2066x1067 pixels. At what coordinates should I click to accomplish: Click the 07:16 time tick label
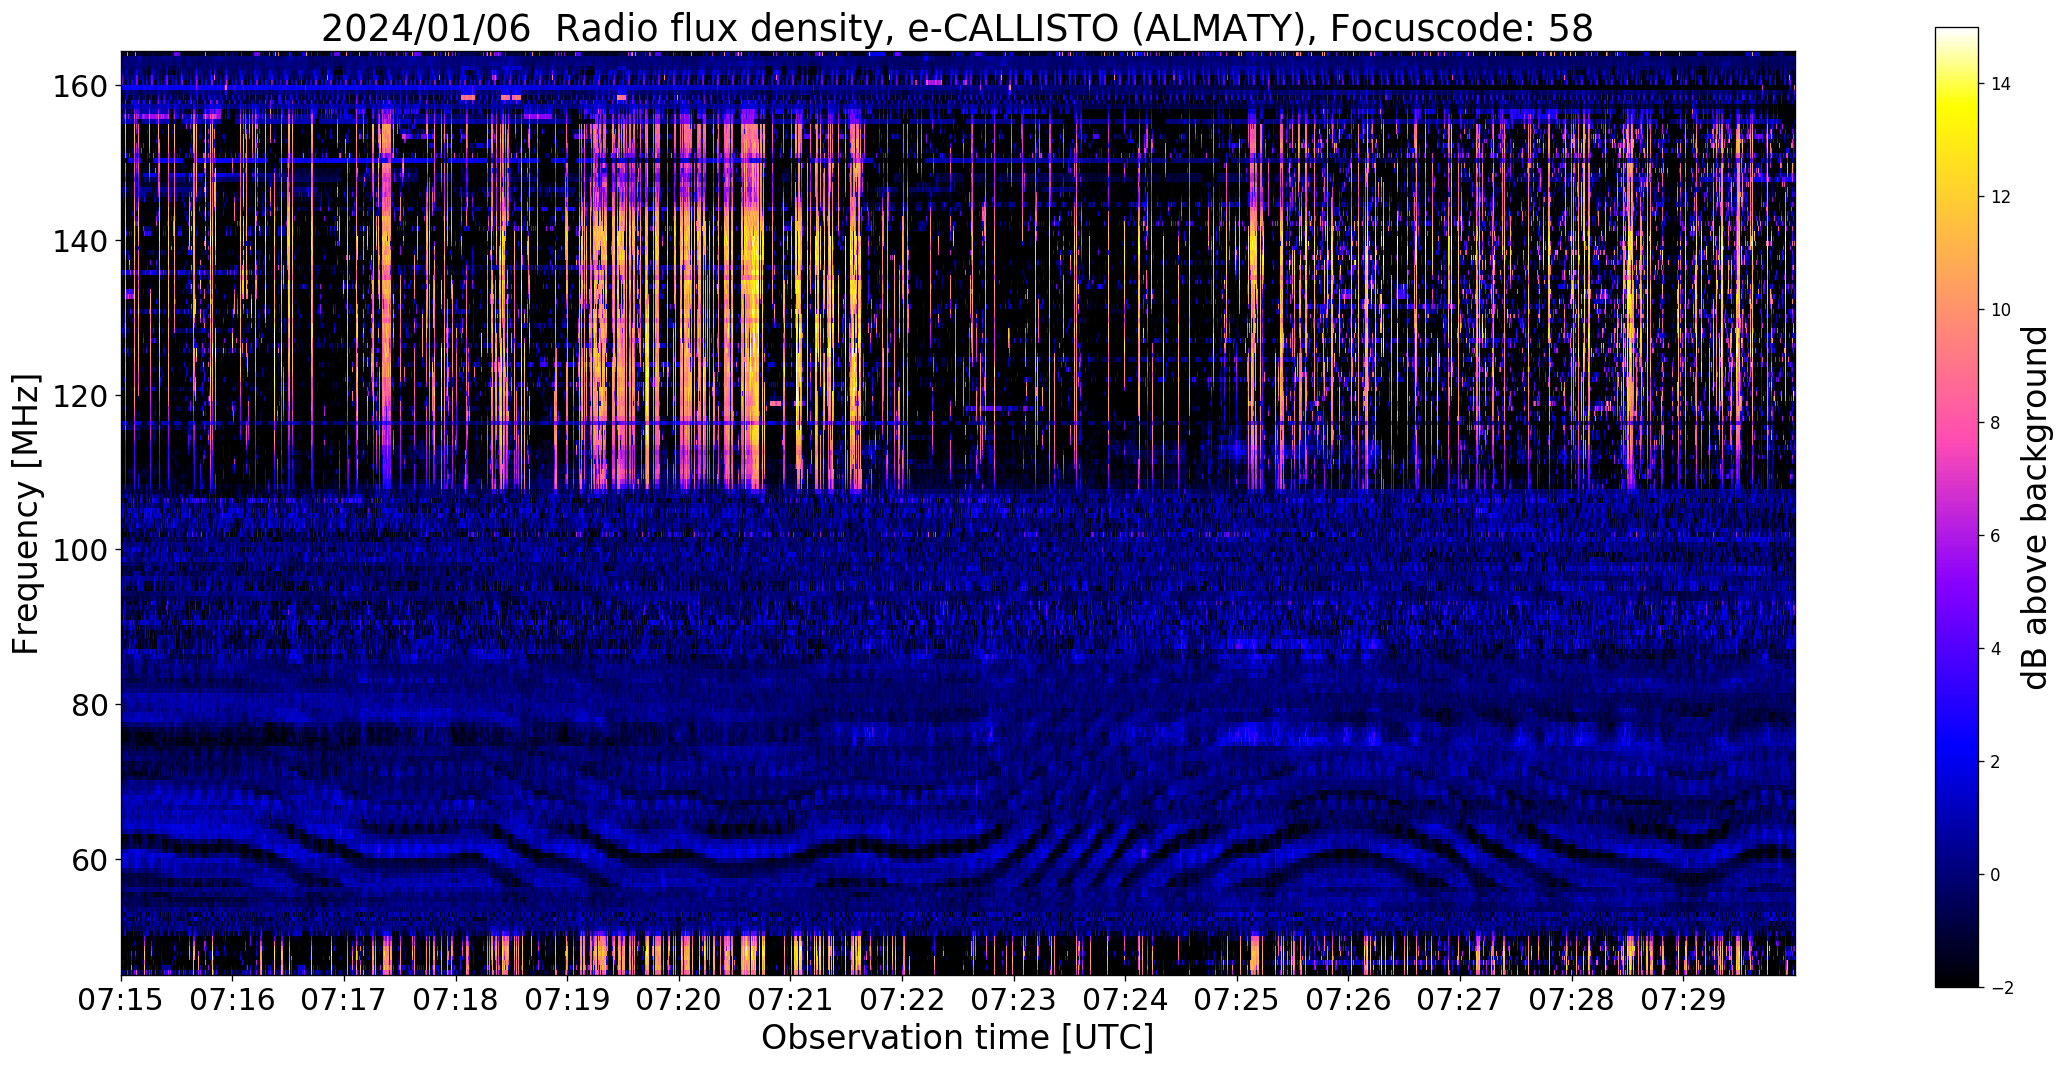[x=233, y=1000]
